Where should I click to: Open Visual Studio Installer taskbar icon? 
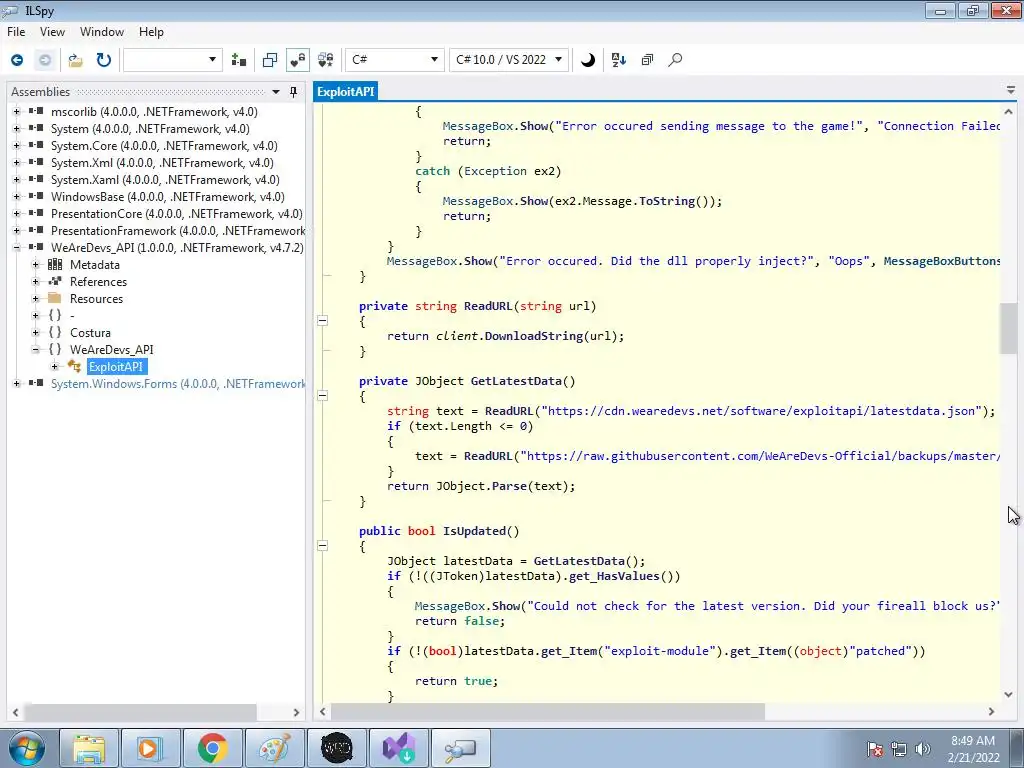coord(399,748)
